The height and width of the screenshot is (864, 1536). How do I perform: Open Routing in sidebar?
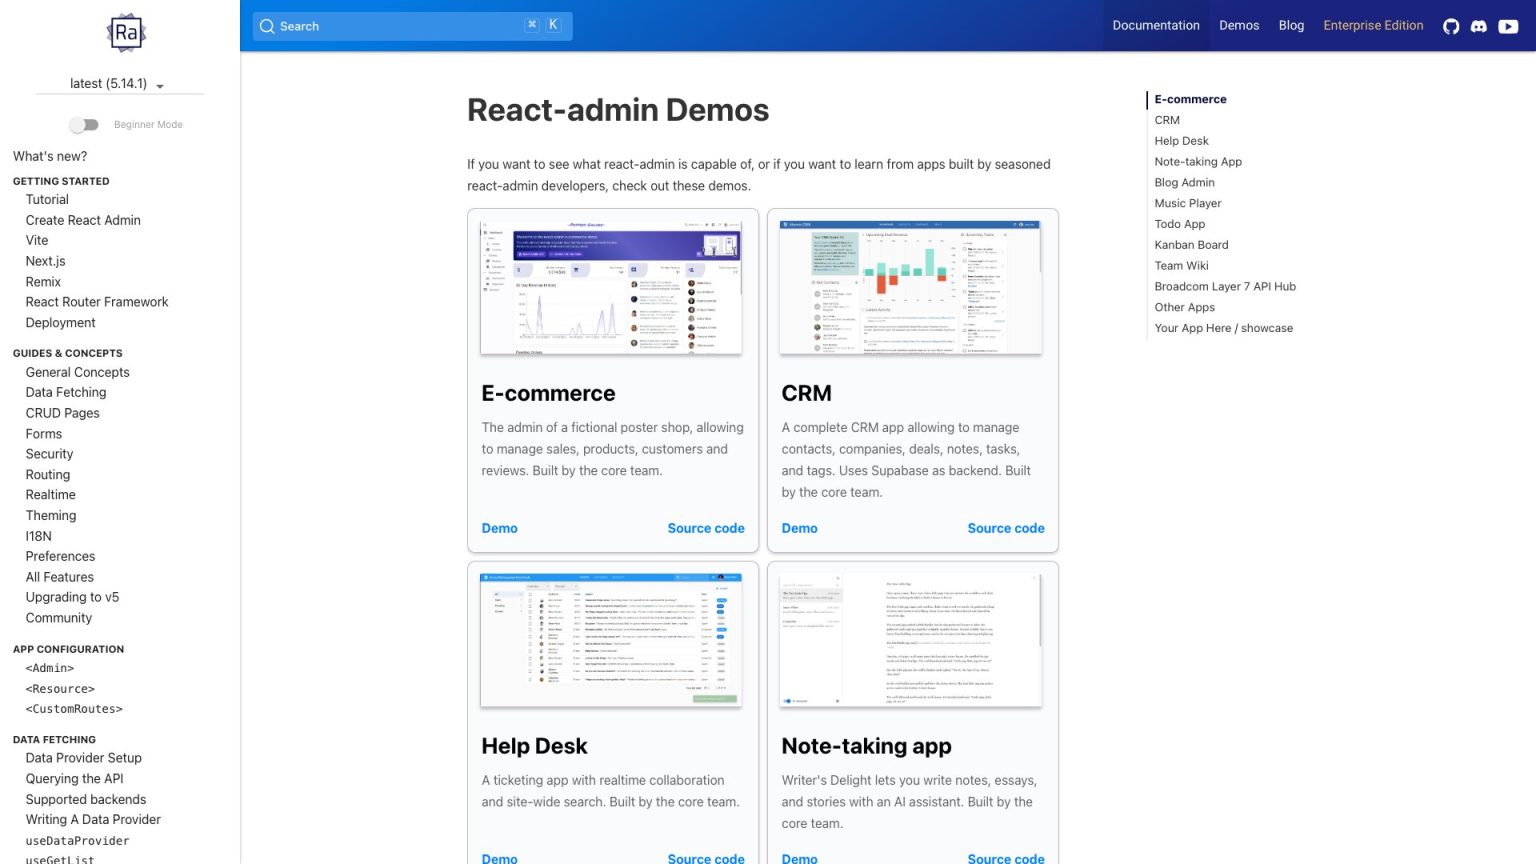pyautogui.click(x=48, y=475)
